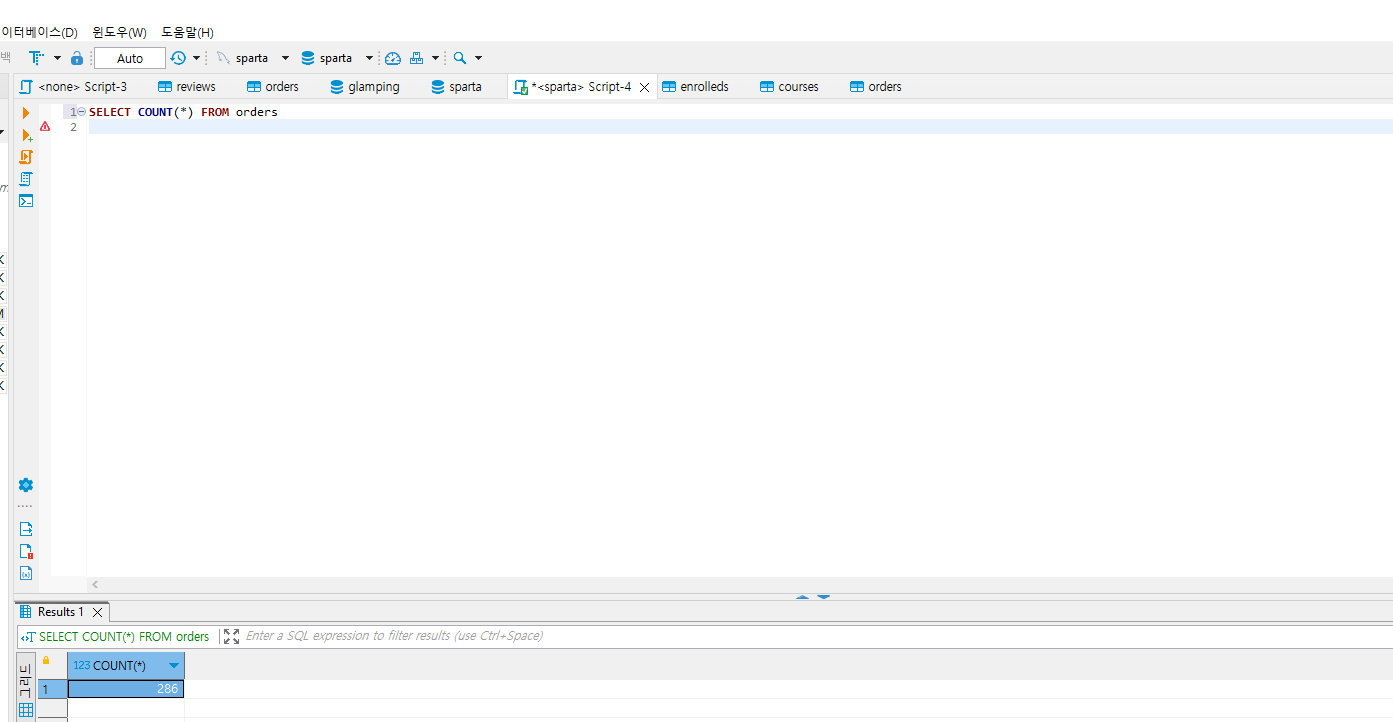
Task: Click the export output file icon
Action: (26, 529)
